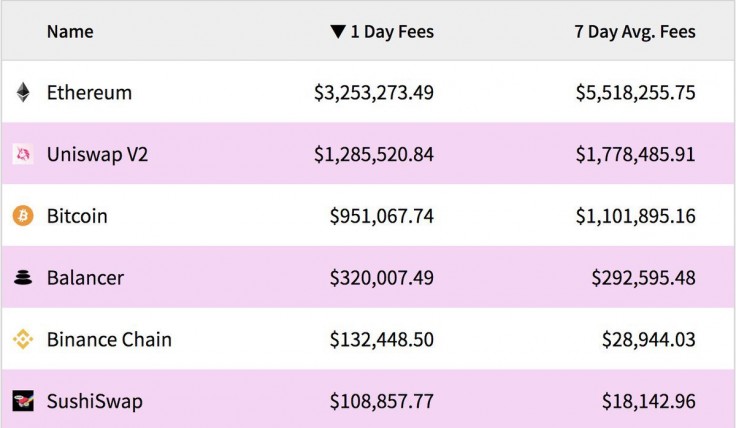The width and height of the screenshot is (736, 428).
Task: Sort by the 1 Day Fees column header
Action: tap(392, 32)
